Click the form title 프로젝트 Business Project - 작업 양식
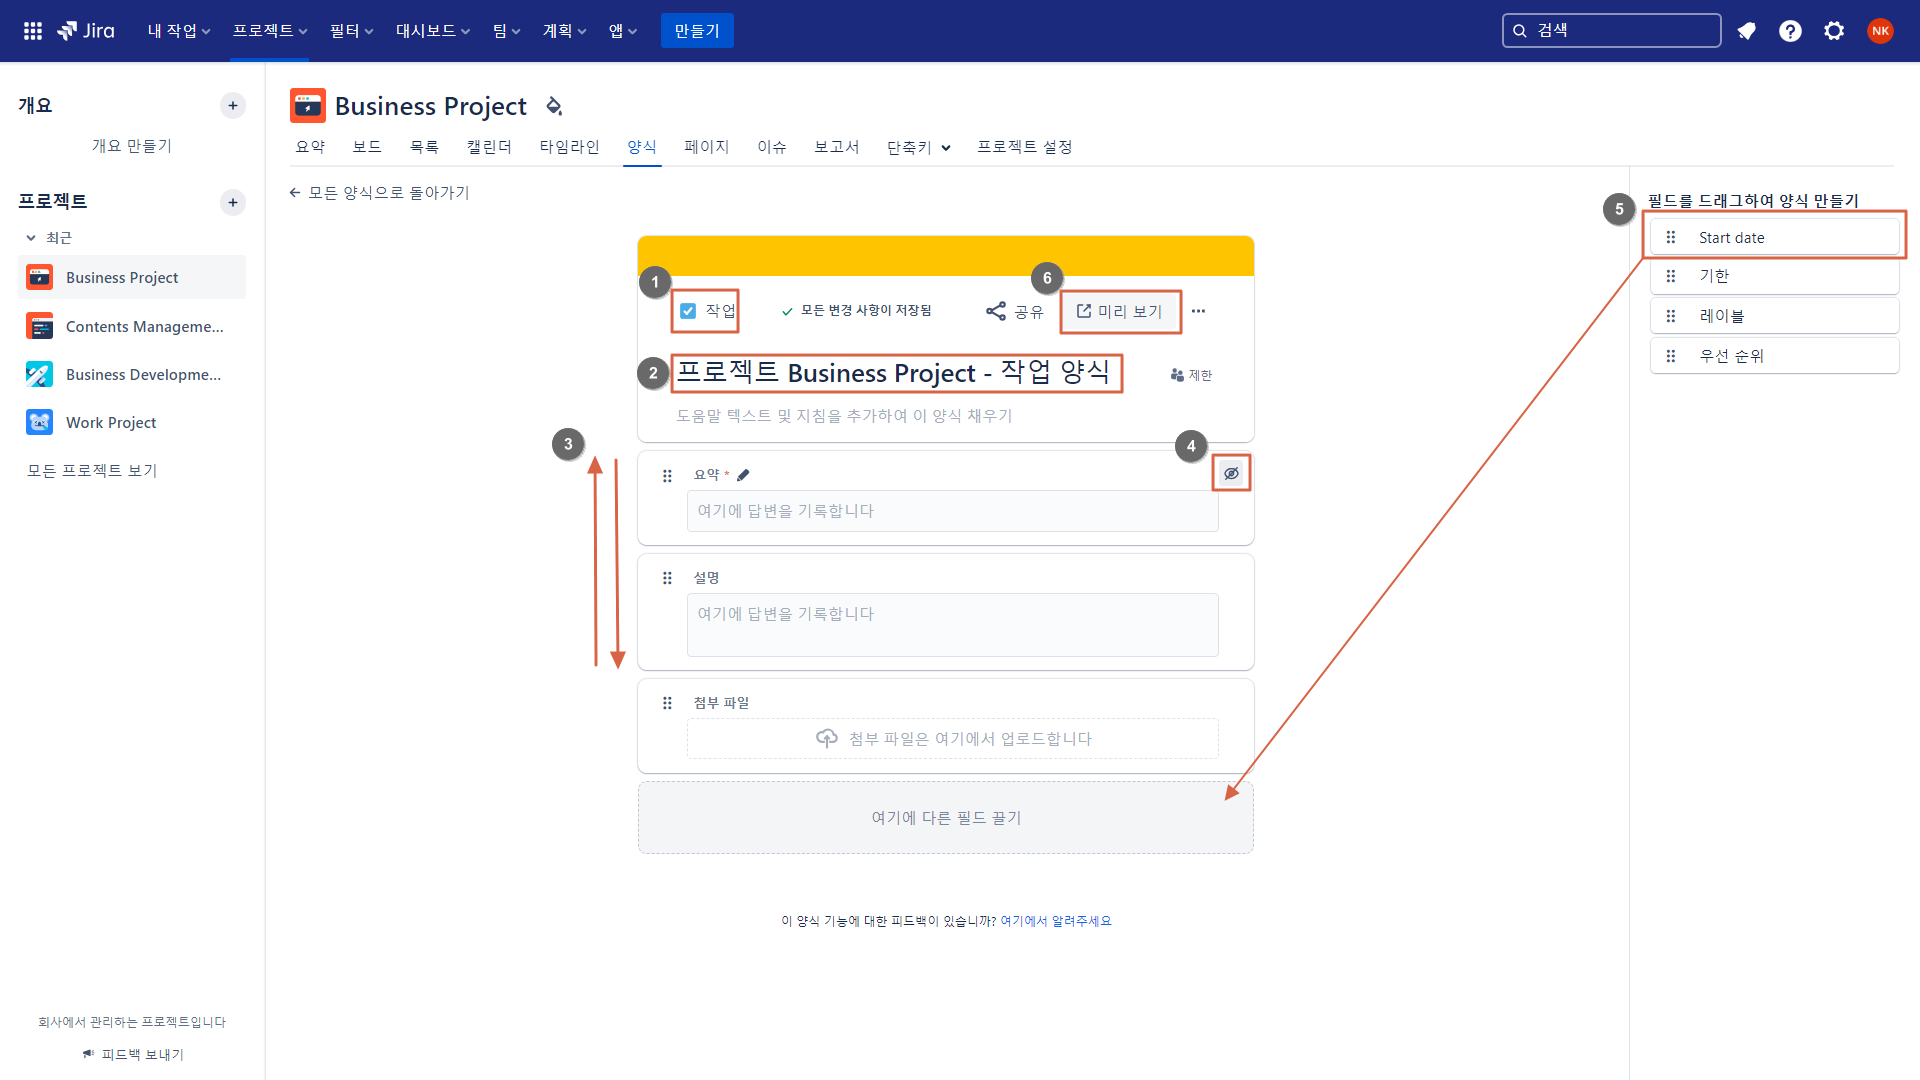 [894, 373]
